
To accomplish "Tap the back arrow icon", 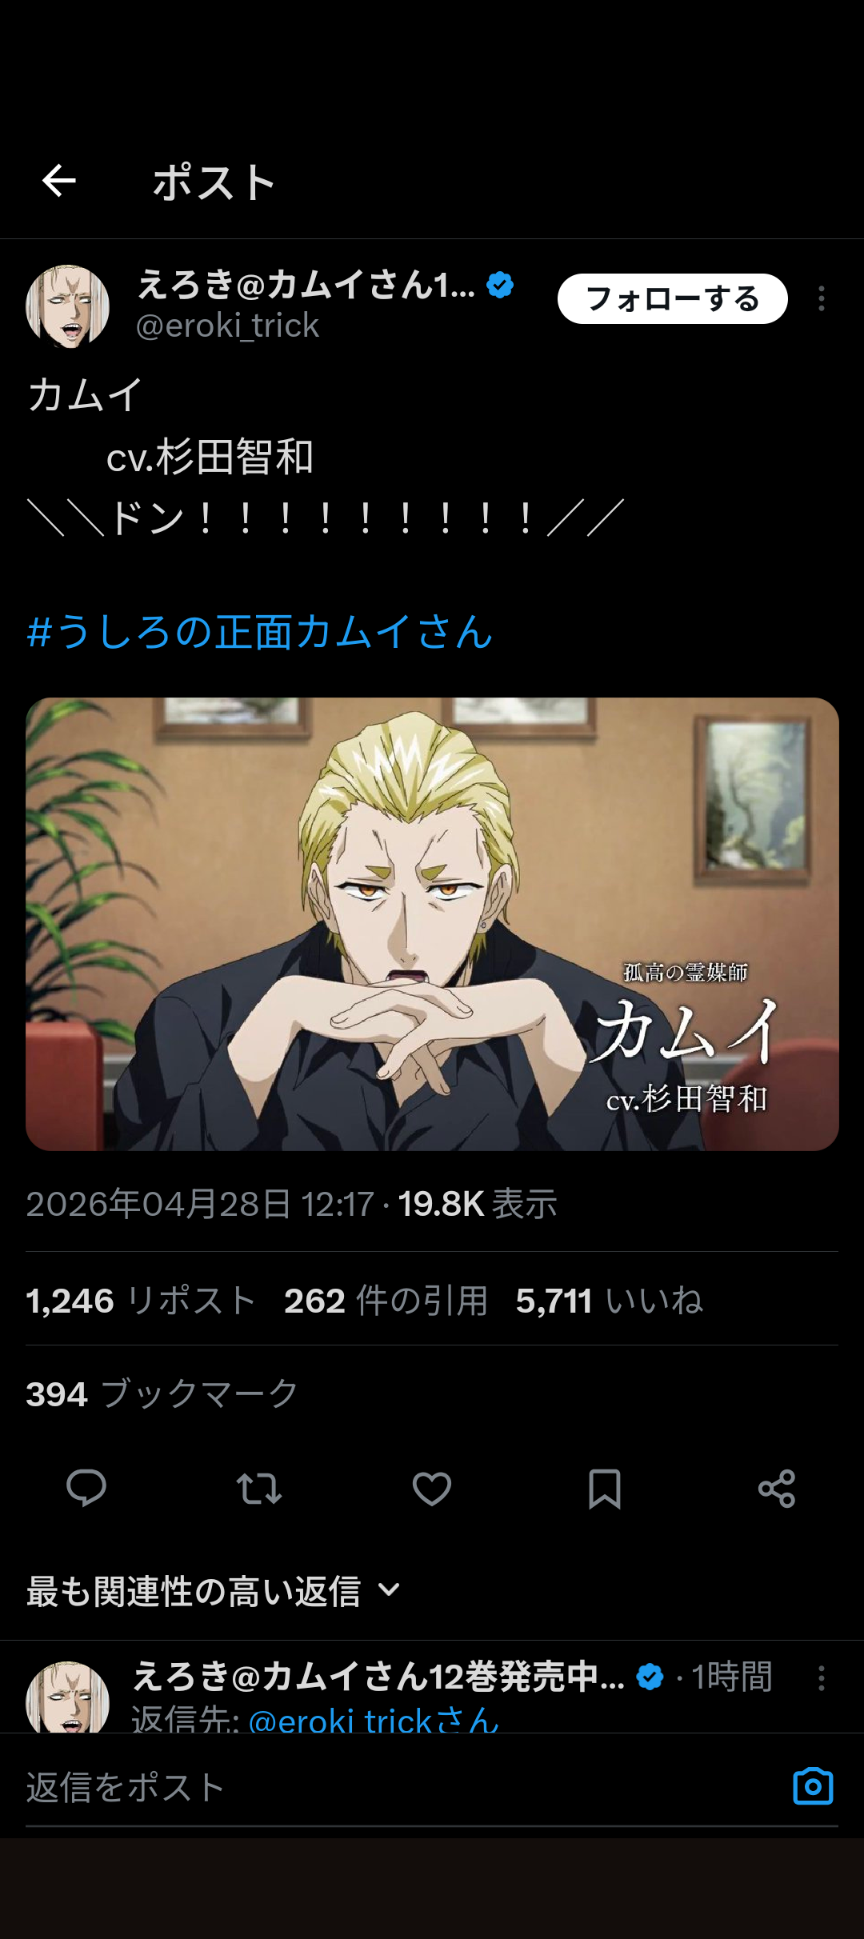I will pos(59,181).
